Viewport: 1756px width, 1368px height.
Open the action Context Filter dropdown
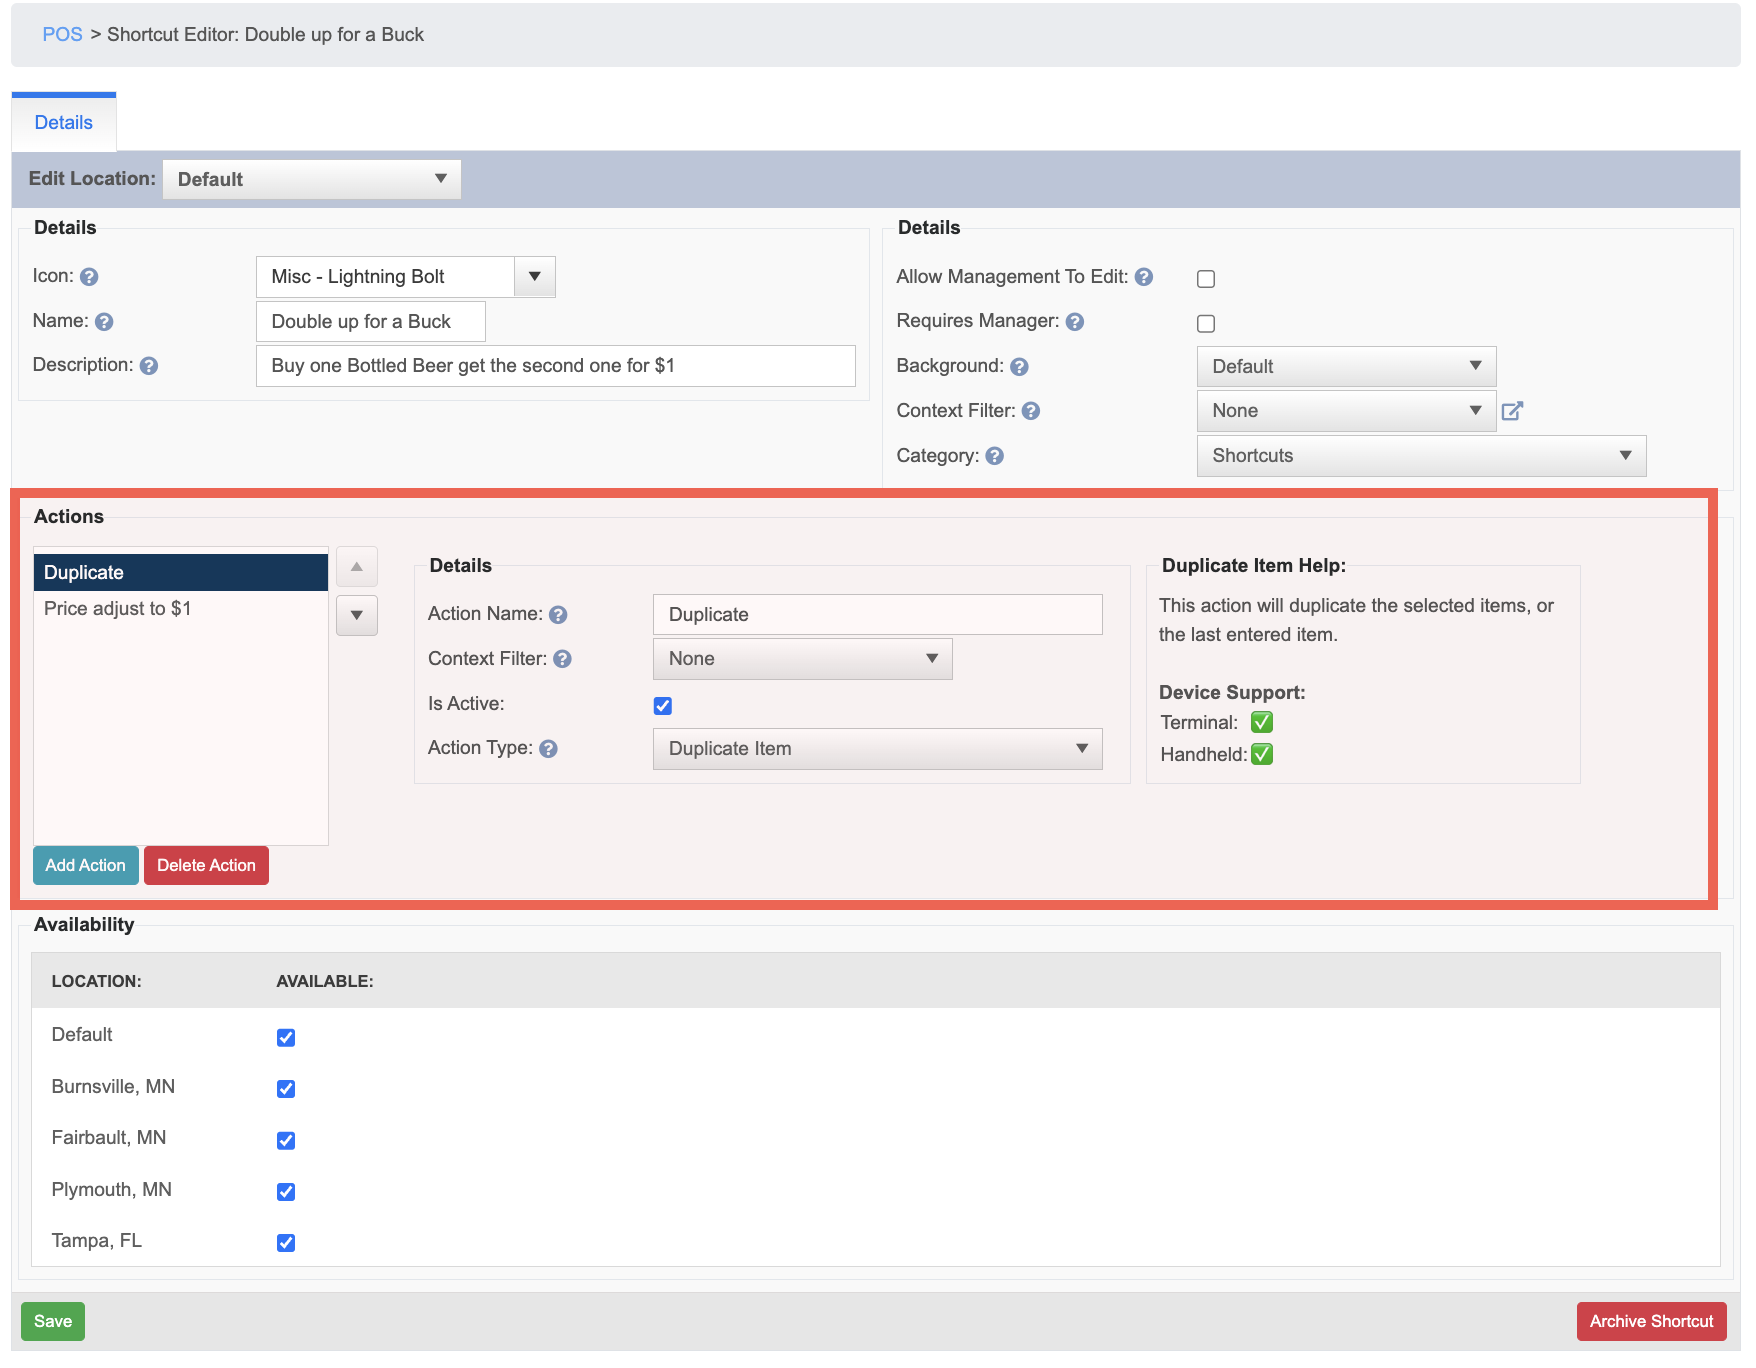[802, 659]
